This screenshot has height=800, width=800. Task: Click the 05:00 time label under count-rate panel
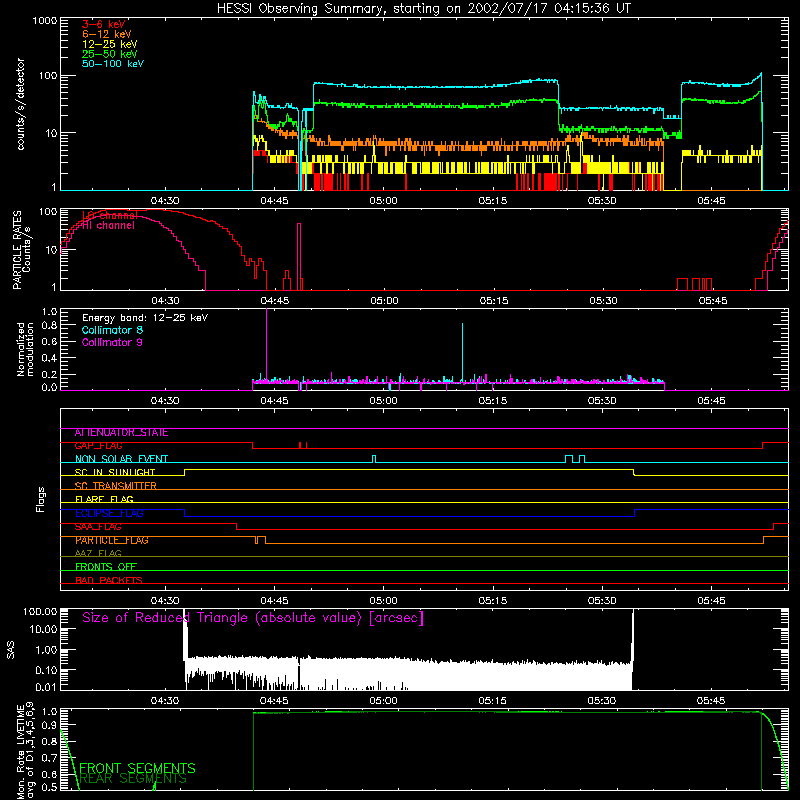[x=384, y=201]
